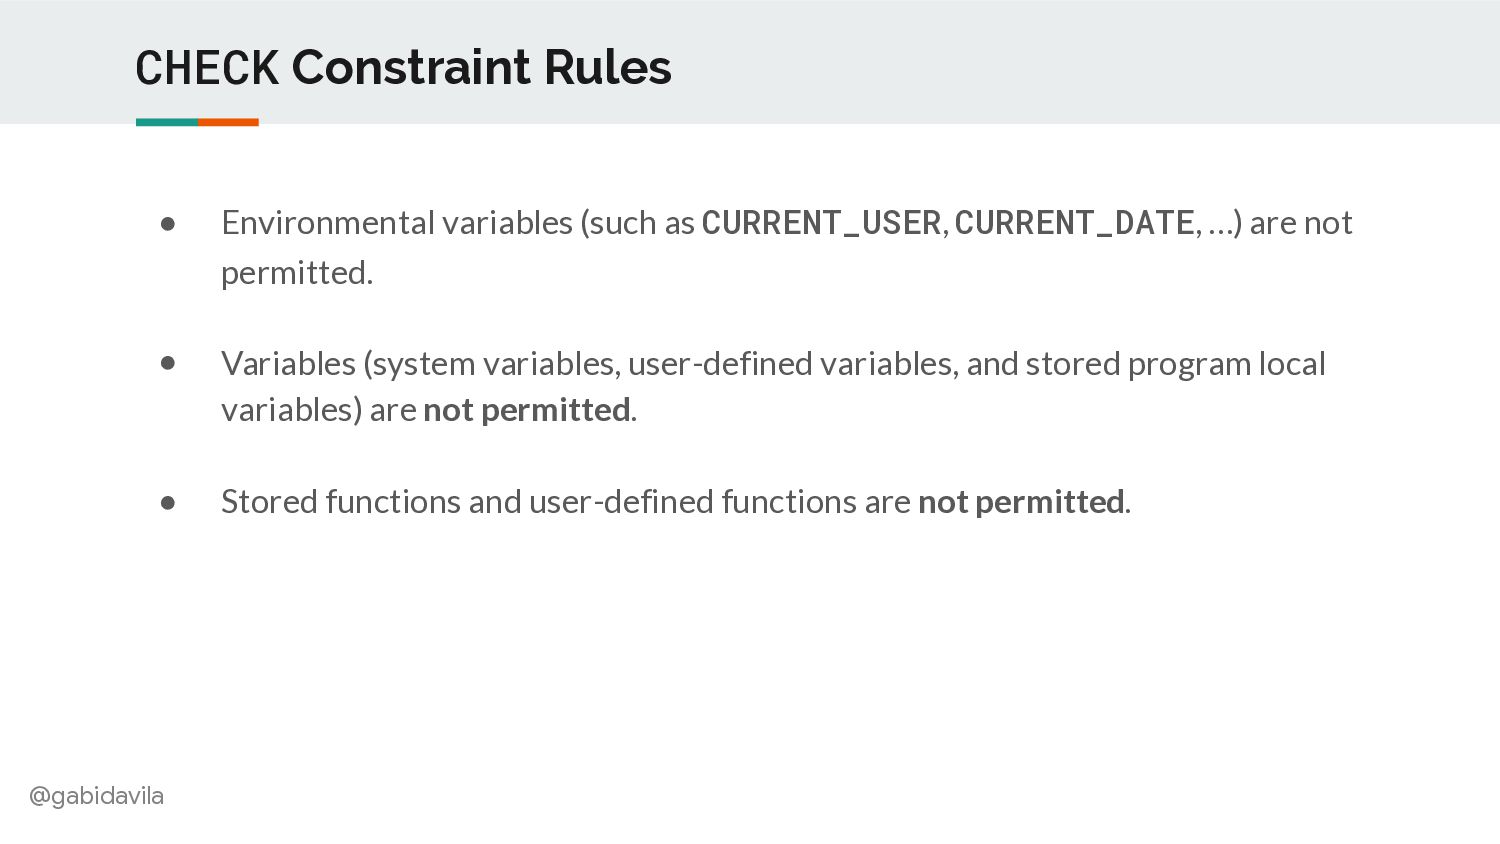Image resolution: width=1500 pixels, height=844 pixels.
Task: Click the second bullet point dot
Action: (x=168, y=363)
